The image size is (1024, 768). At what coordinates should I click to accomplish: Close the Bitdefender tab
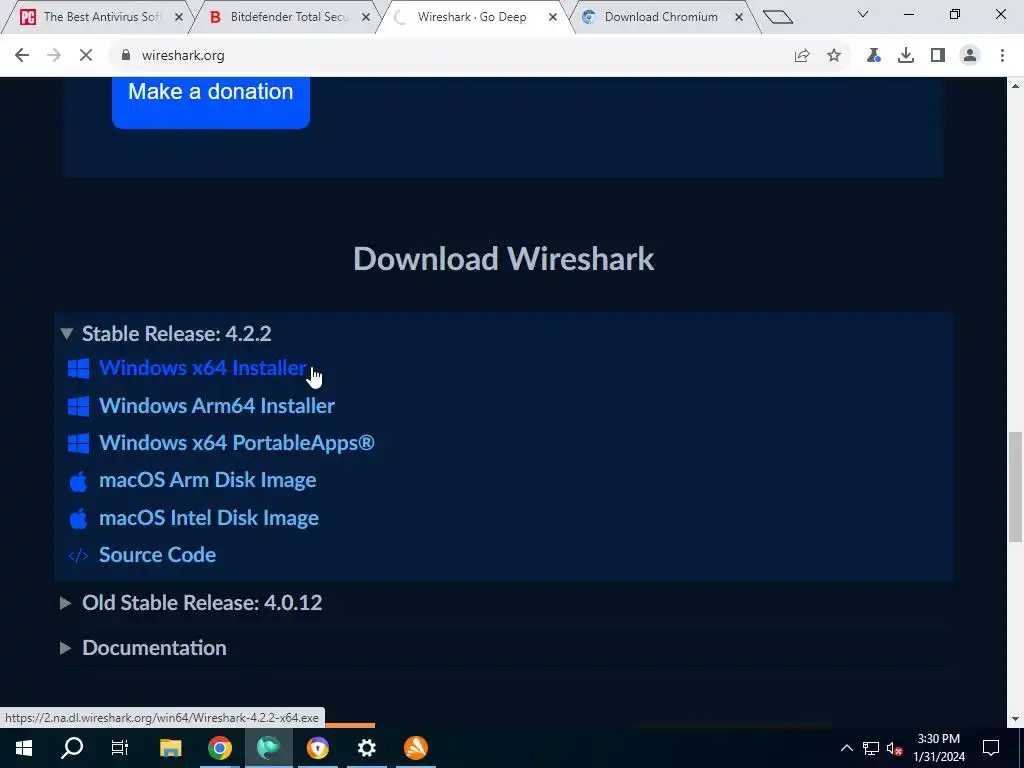[x=366, y=18]
